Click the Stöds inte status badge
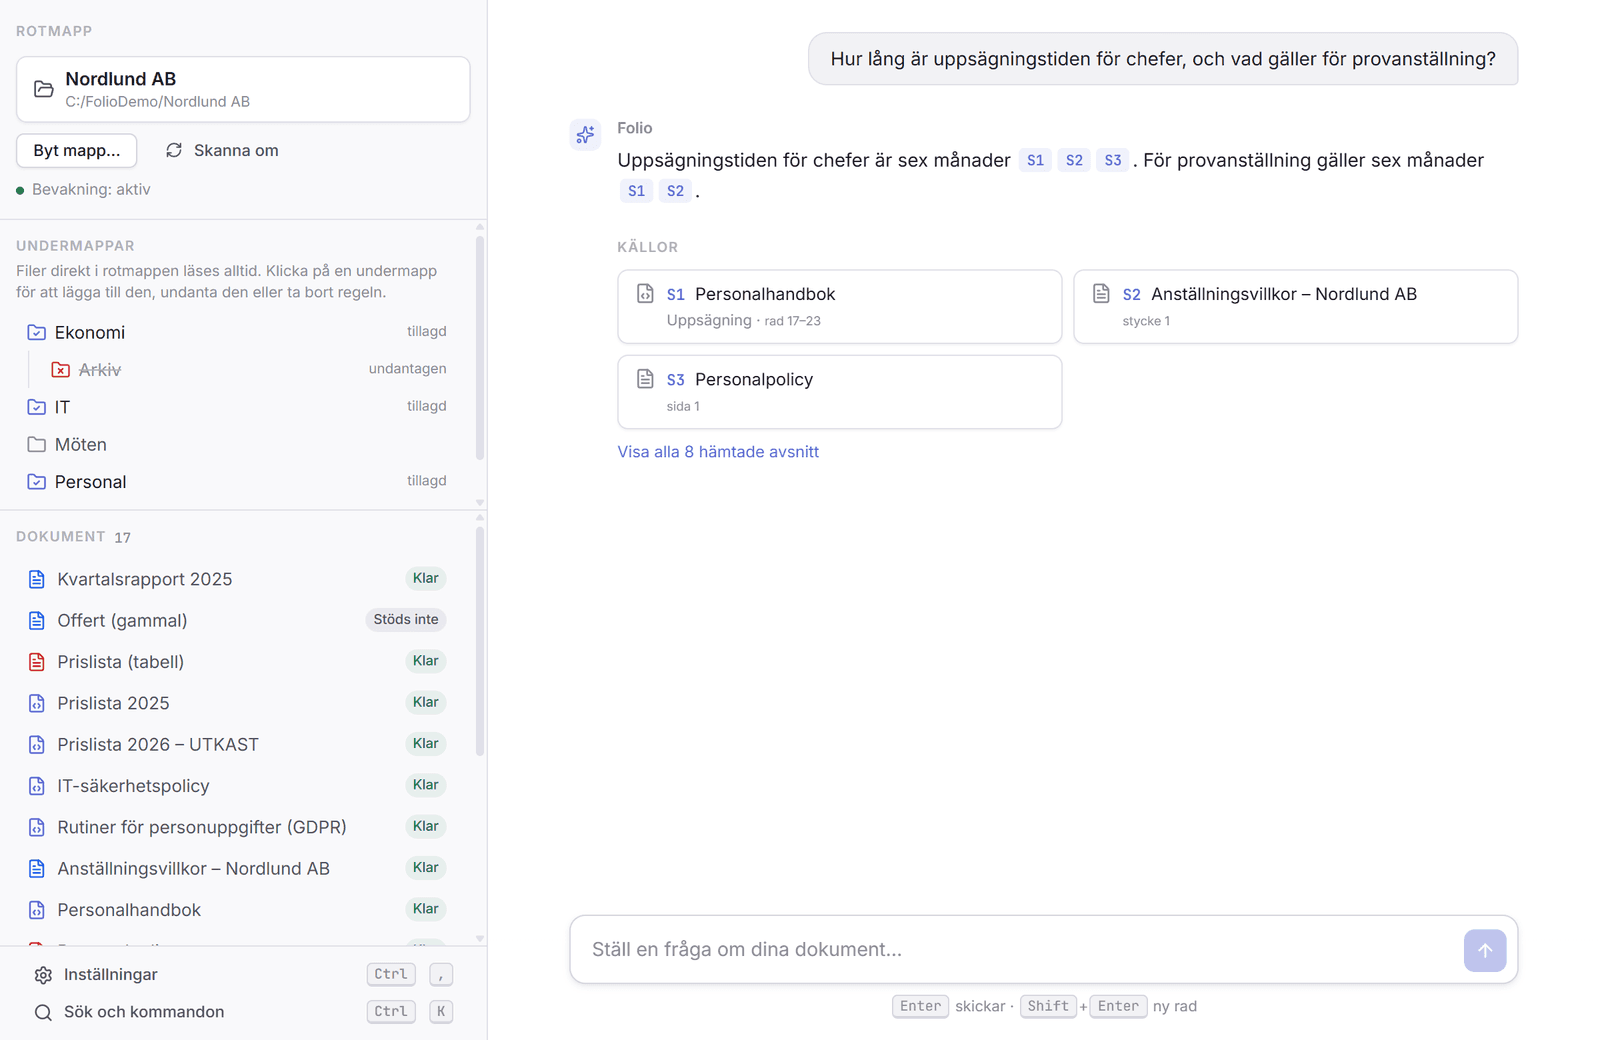This screenshot has height=1040, width=1600. 406,620
